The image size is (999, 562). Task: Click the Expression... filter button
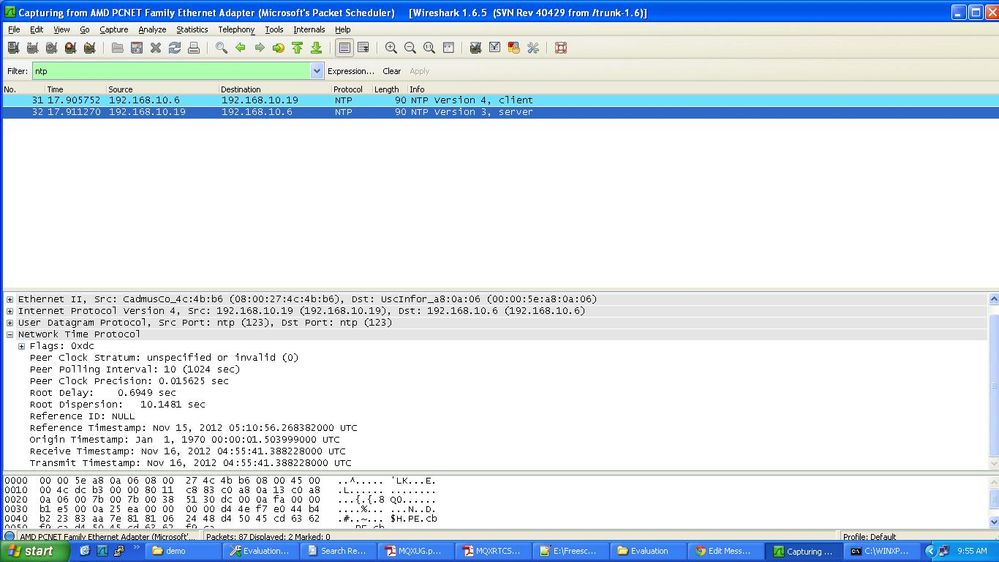pos(350,71)
